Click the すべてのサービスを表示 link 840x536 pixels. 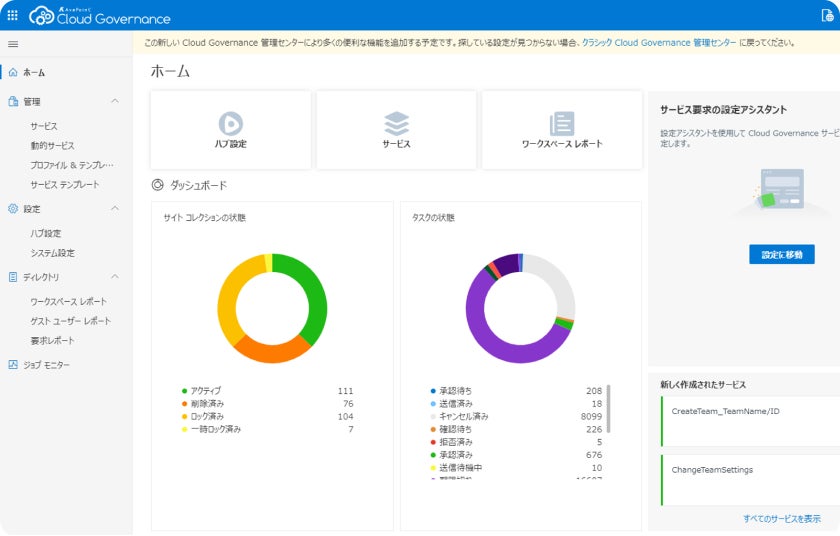coord(781,518)
